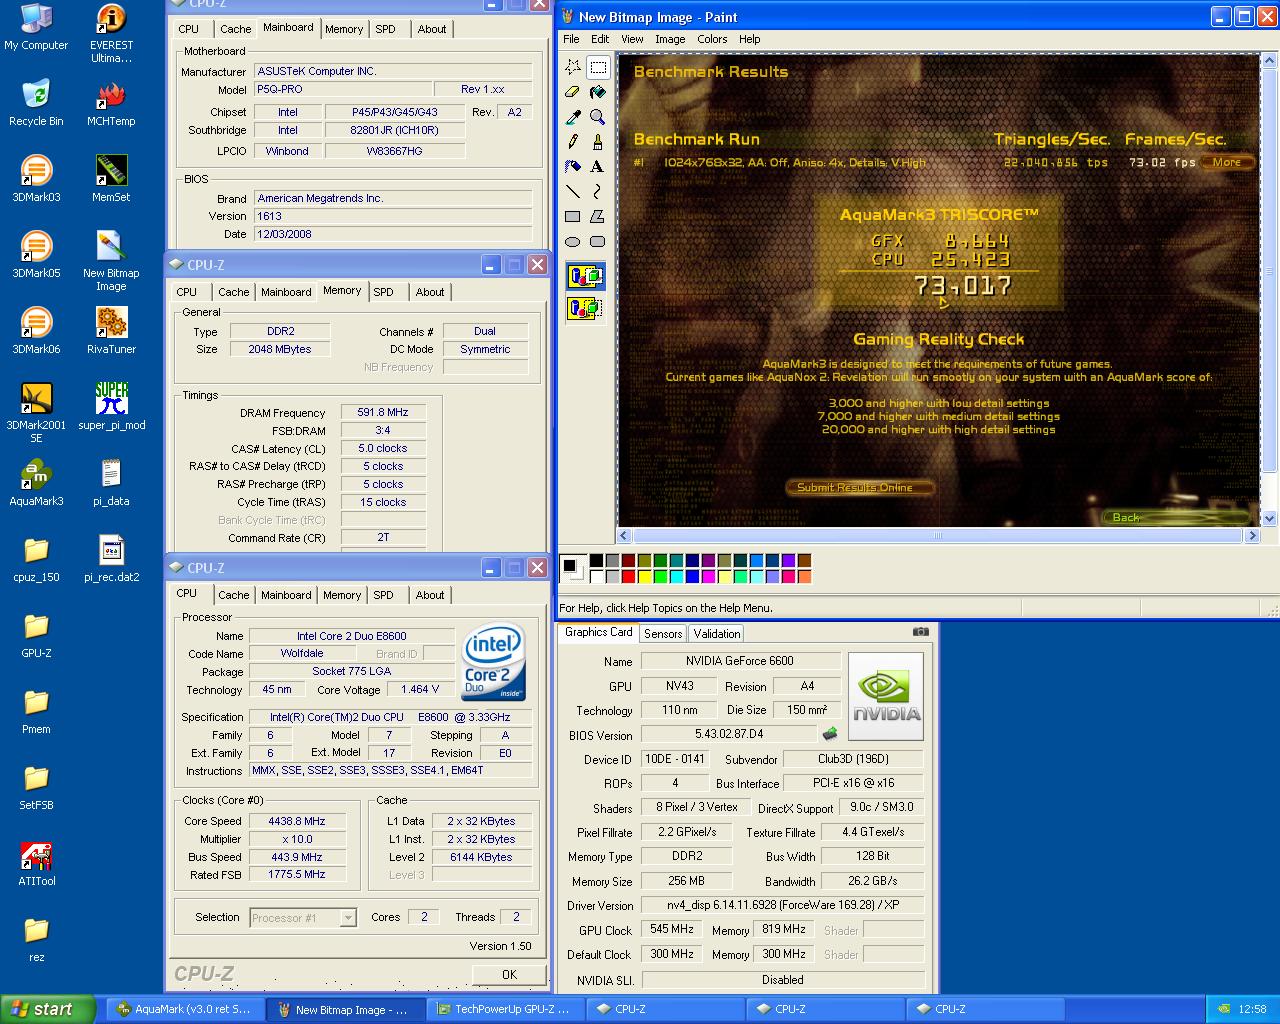Select the Polygon tool in Paint

[x=598, y=216]
